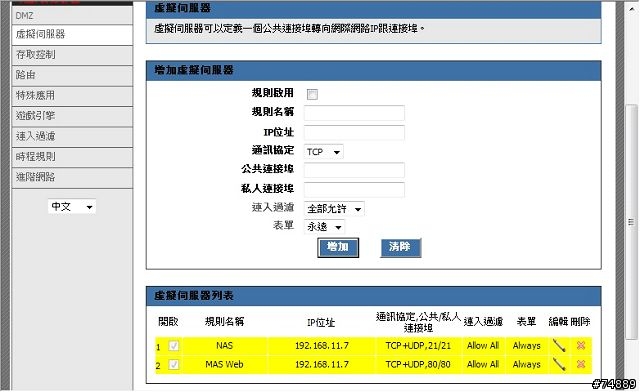Click Allow All in the NAS row
Image resolution: width=640 pixels, height=392 pixels.
[x=483, y=345]
